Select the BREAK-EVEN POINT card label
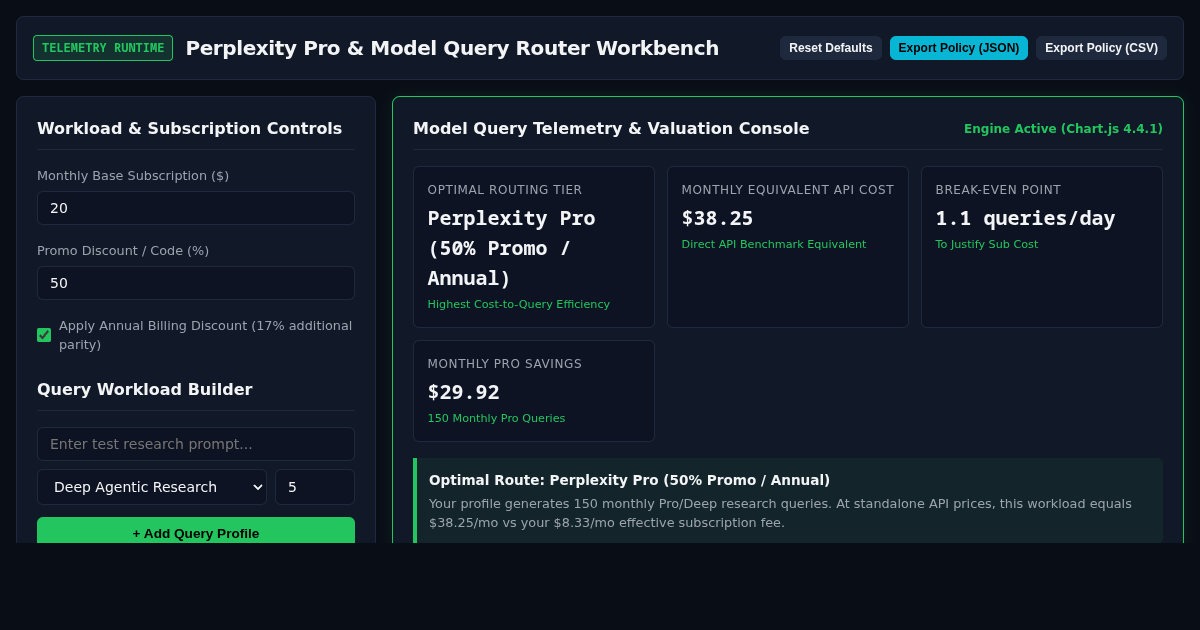 pyautogui.click(x=998, y=190)
